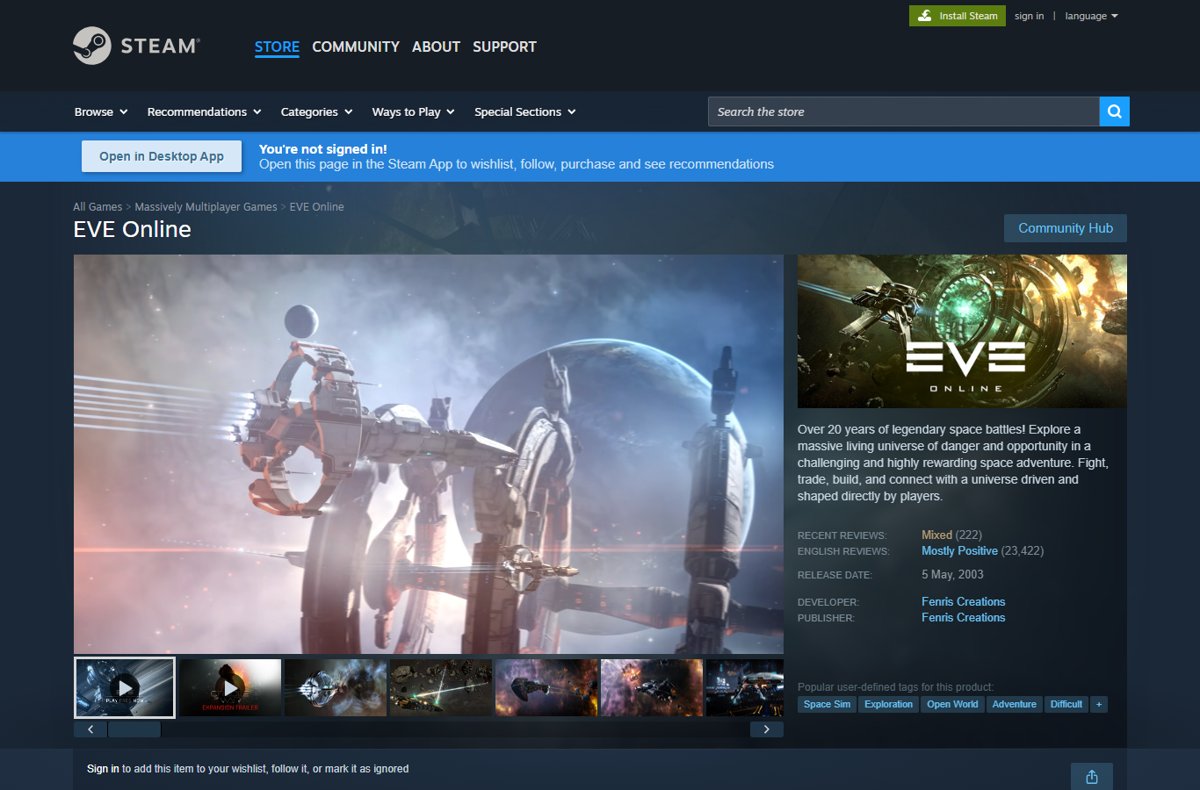Viewport: 1200px width, 790px height.
Task: Click the publisher Fenris Creations link
Action: click(963, 618)
